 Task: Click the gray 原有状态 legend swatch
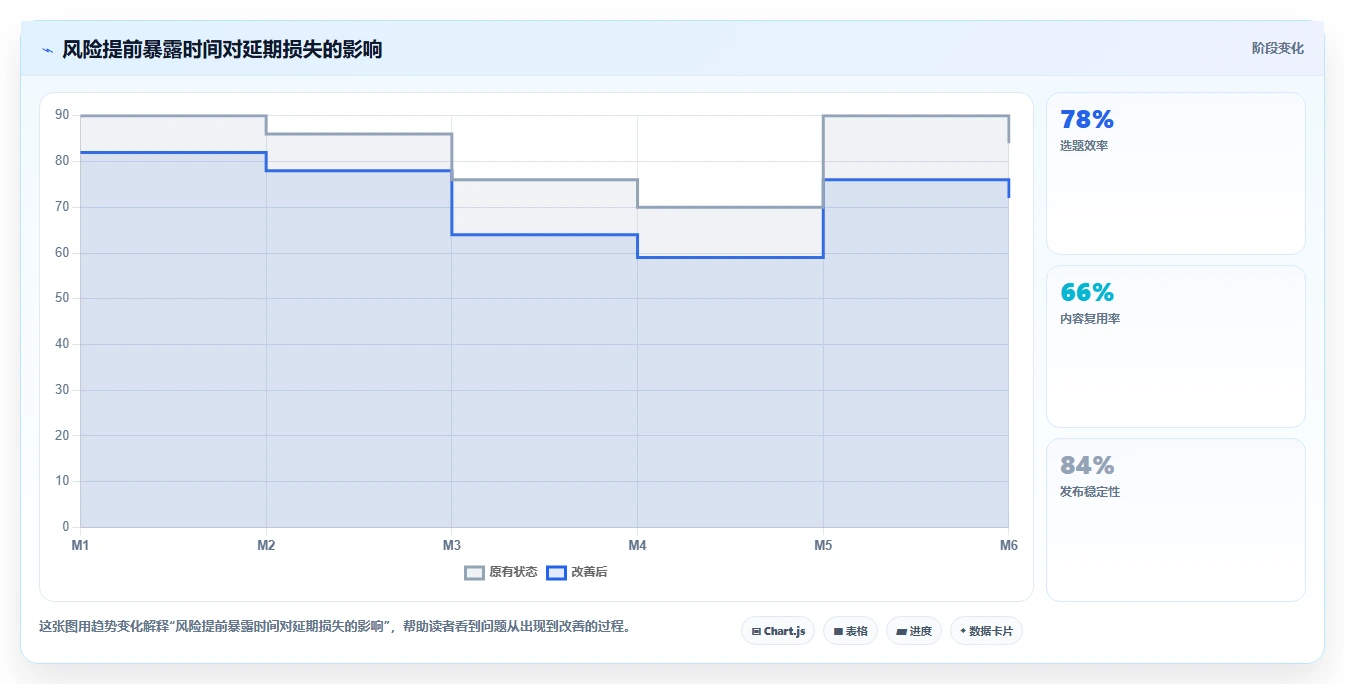474,573
